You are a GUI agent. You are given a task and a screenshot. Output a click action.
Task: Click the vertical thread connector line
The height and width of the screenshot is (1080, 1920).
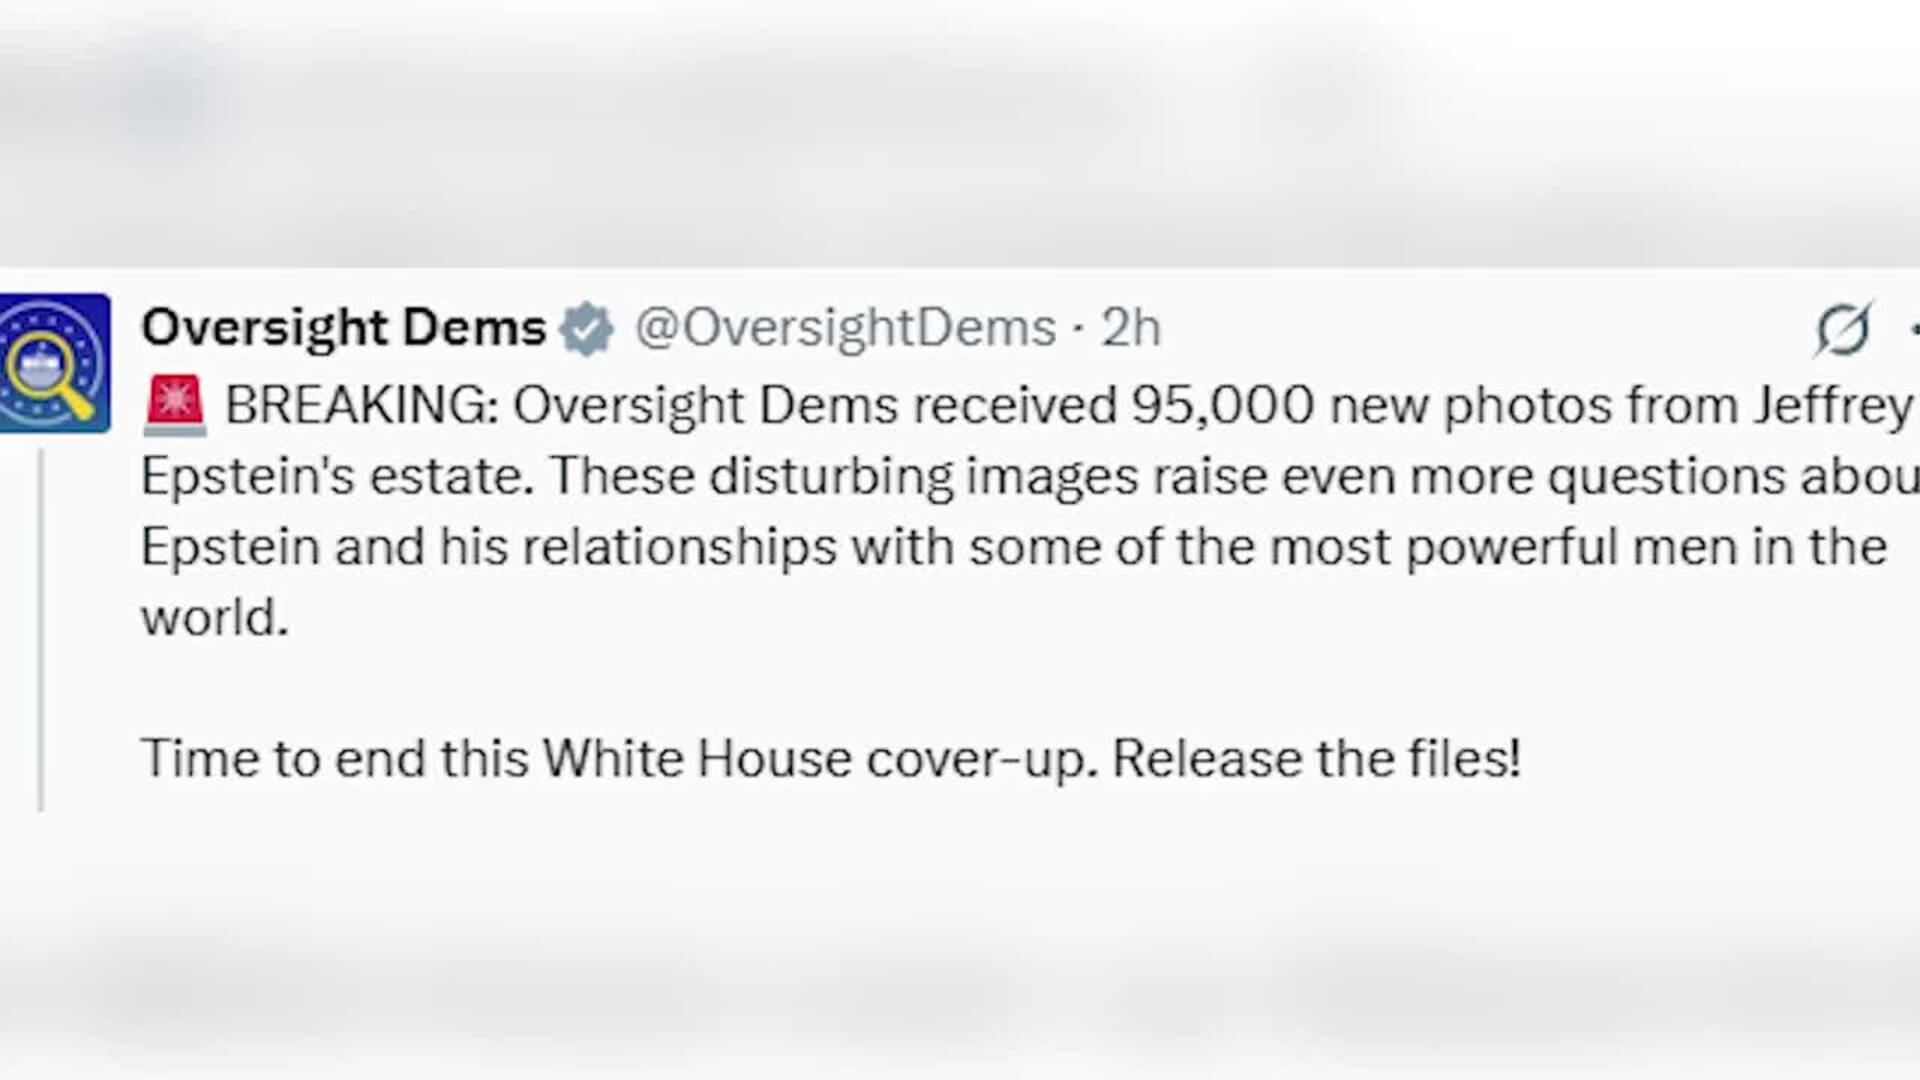[x=41, y=630]
